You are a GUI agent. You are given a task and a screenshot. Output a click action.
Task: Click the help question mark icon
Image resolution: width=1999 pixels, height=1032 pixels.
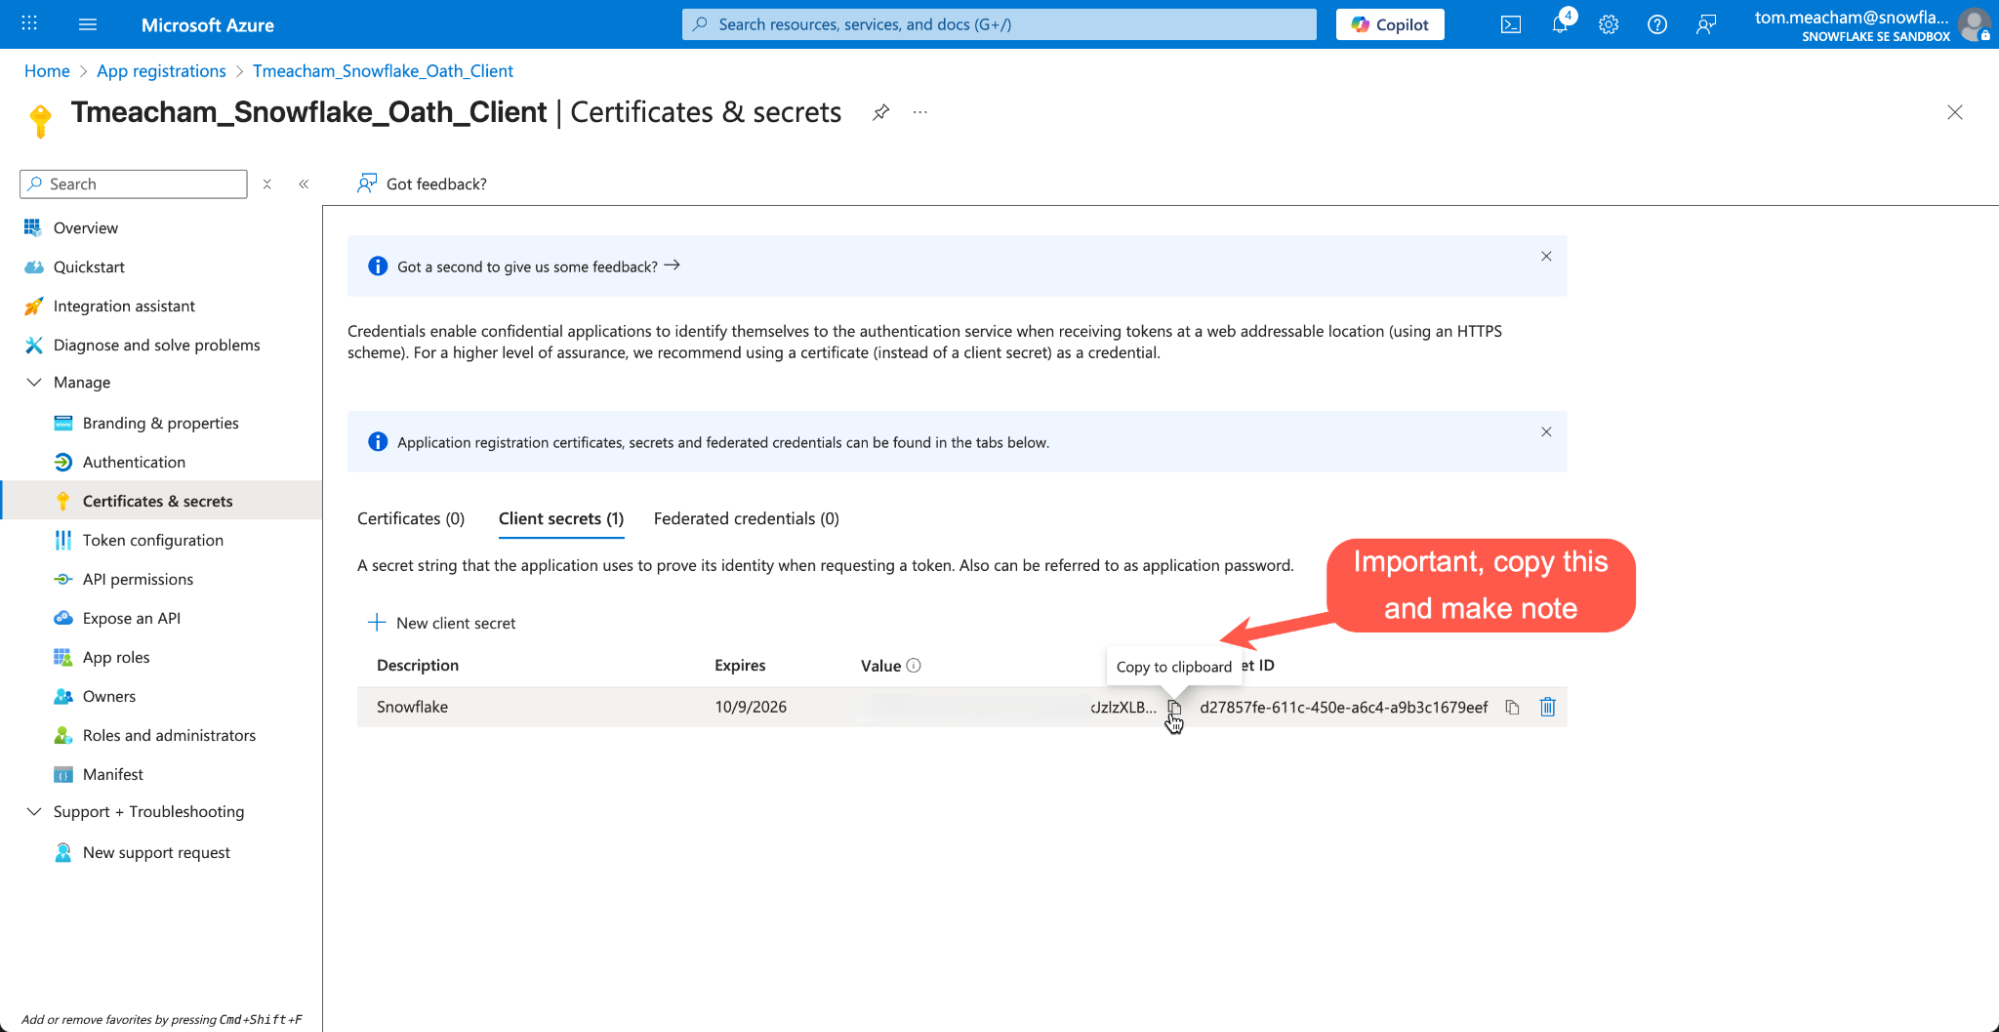1657,25
